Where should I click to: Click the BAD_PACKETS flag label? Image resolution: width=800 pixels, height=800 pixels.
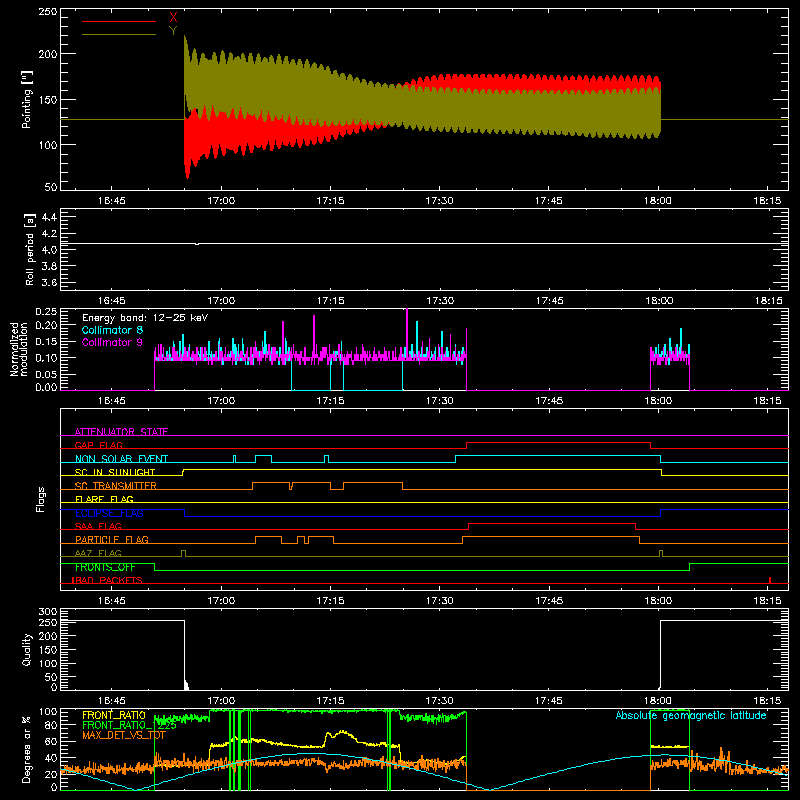[107, 580]
